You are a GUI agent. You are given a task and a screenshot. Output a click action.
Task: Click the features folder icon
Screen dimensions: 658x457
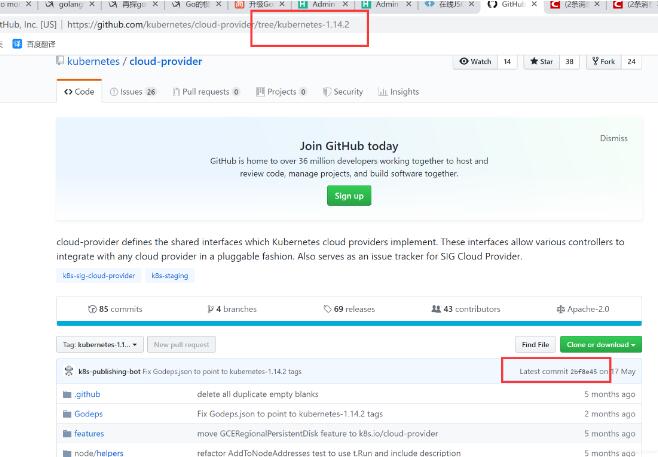(67, 433)
